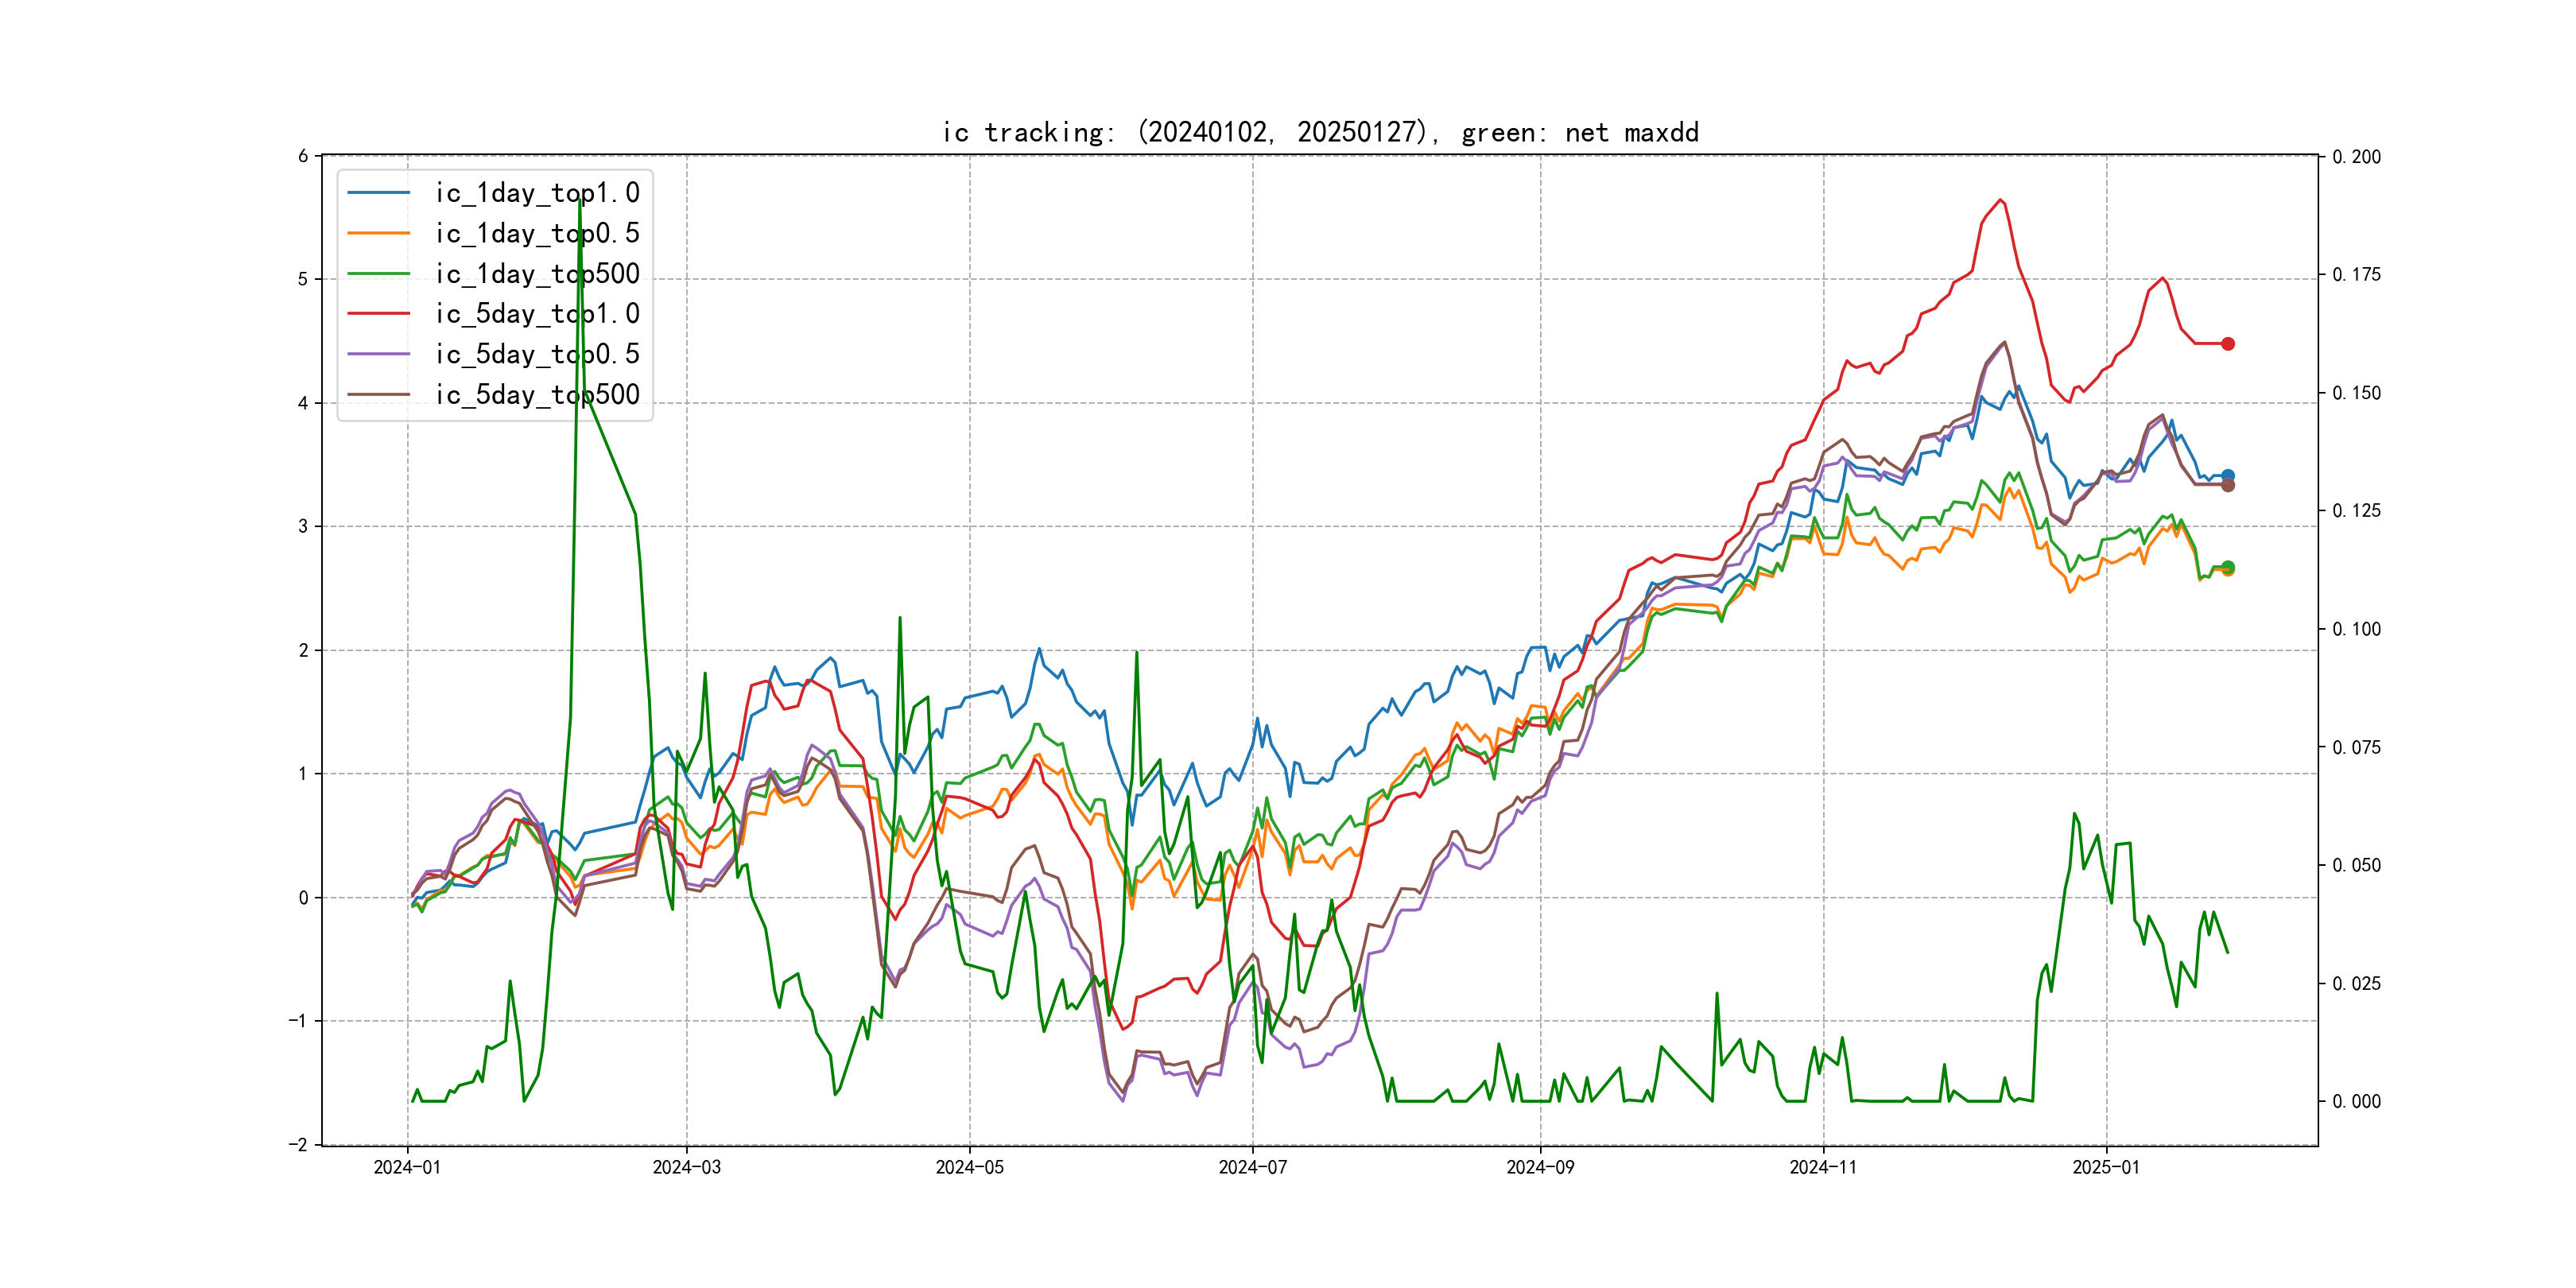Image resolution: width=2576 pixels, height=1288 pixels.
Task: Click the 2025-01 x-axis date label
Action: pos(2106,1167)
